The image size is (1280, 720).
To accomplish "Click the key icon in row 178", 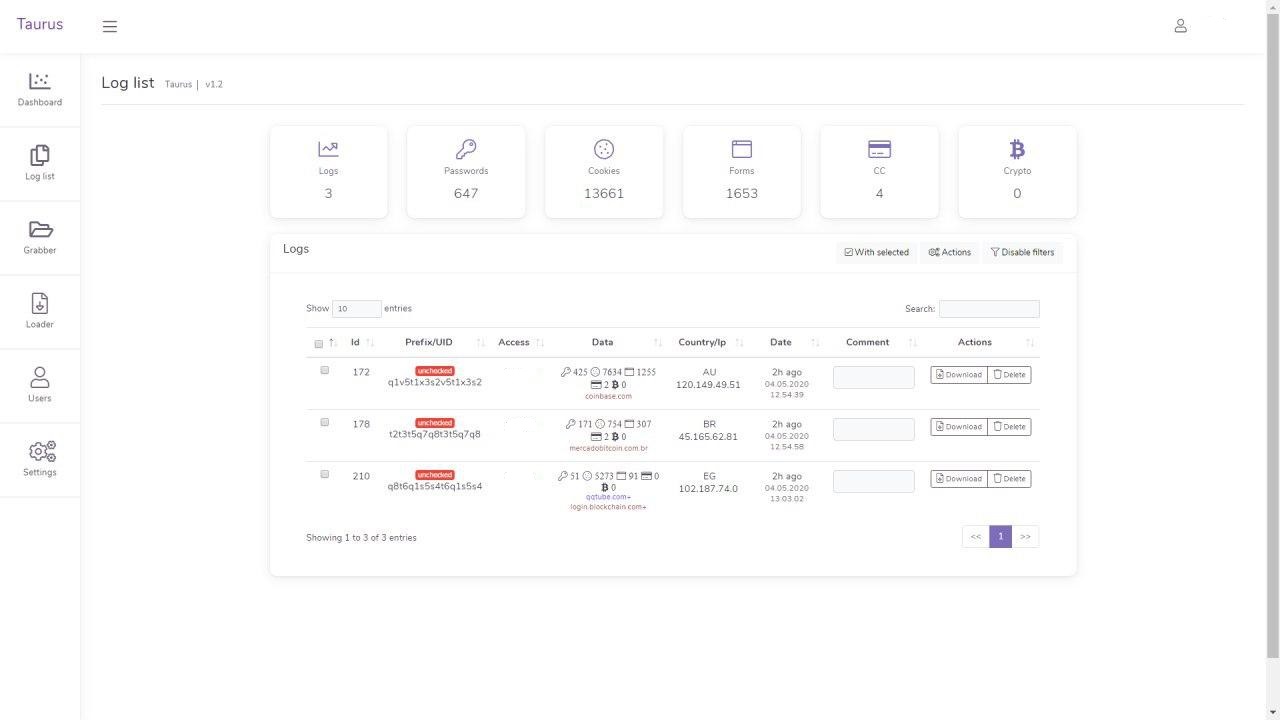I will pos(571,424).
